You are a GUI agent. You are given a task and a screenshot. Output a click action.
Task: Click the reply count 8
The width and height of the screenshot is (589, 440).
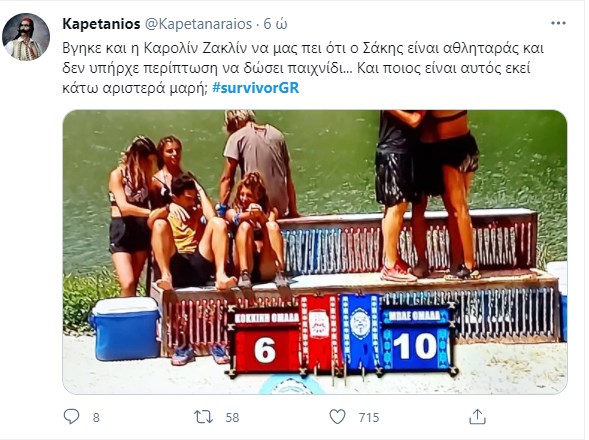pyautogui.click(x=96, y=417)
